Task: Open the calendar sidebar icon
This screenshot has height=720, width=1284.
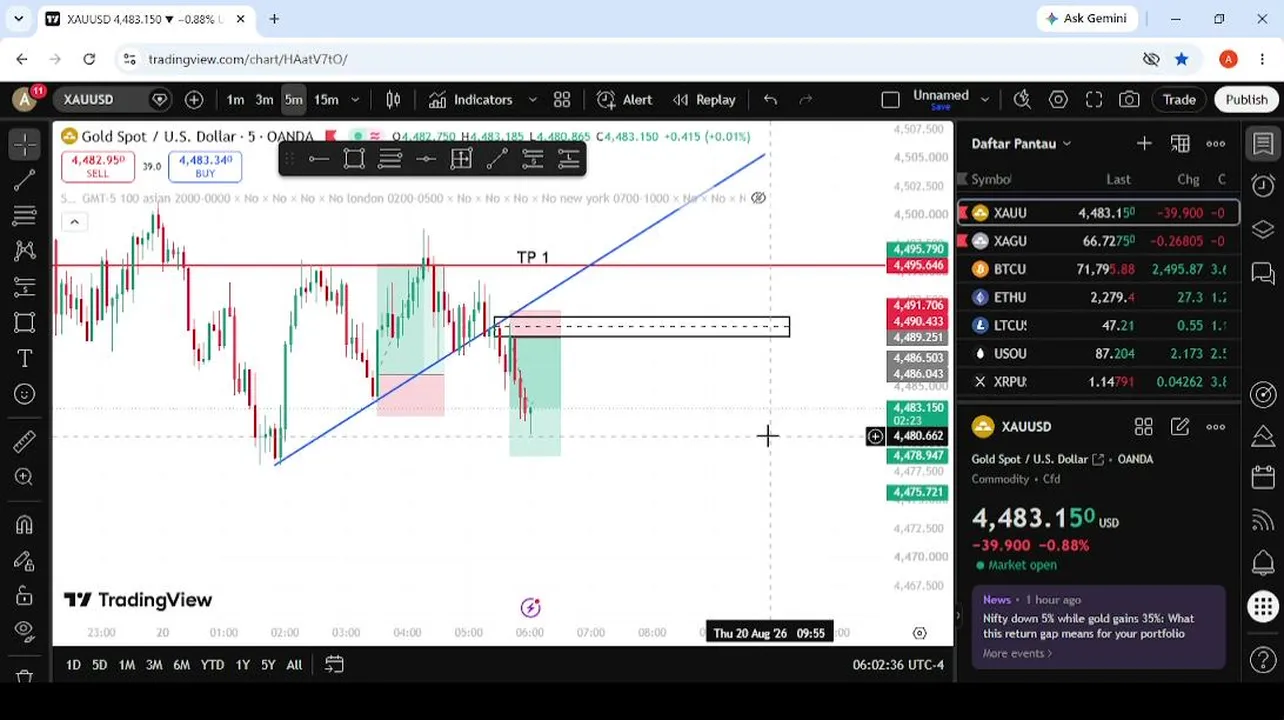Action: [x=1263, y=477]
